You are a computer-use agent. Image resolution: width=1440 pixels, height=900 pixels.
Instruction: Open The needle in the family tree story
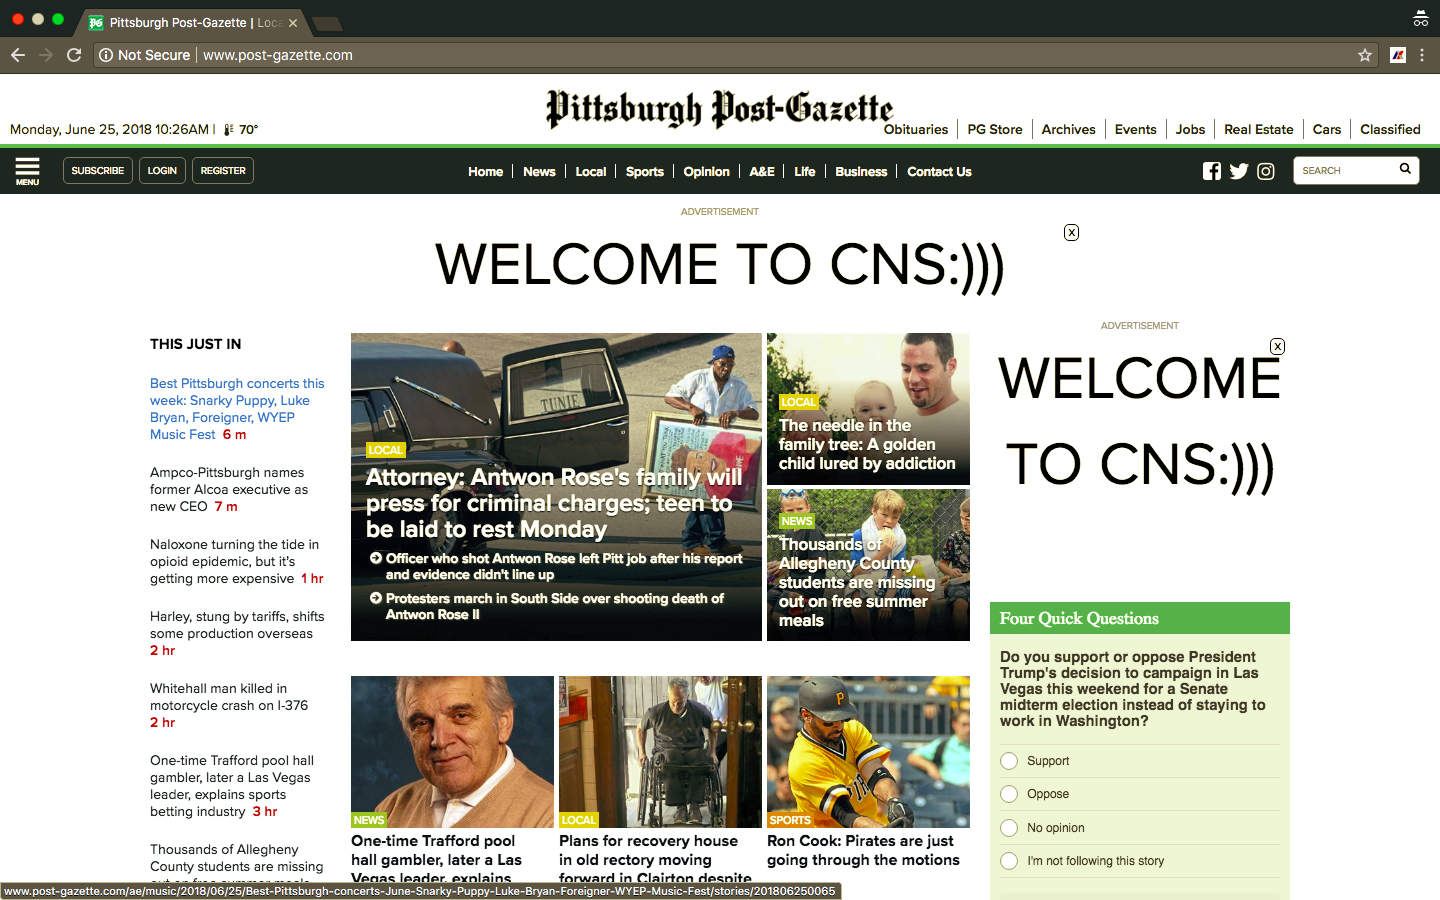867,444
